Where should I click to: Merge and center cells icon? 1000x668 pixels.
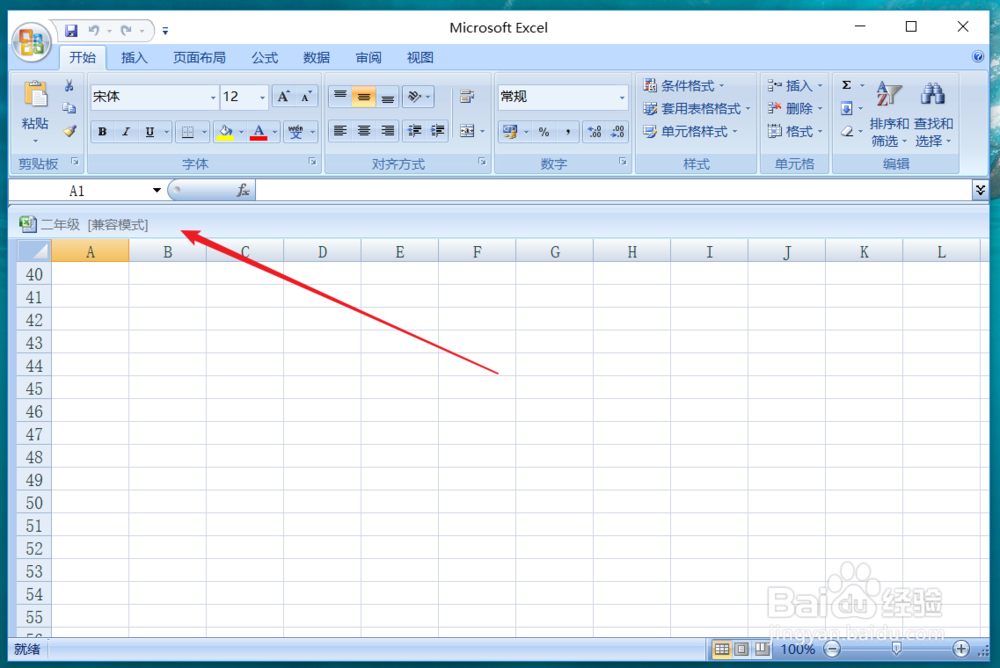coord(467,131)
